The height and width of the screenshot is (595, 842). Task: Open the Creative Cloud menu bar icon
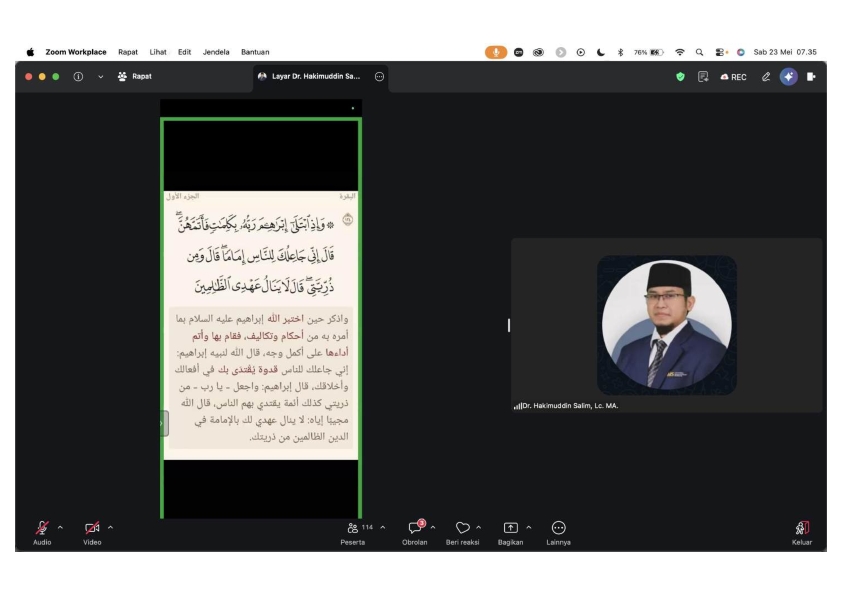click(x=538, y=52)
